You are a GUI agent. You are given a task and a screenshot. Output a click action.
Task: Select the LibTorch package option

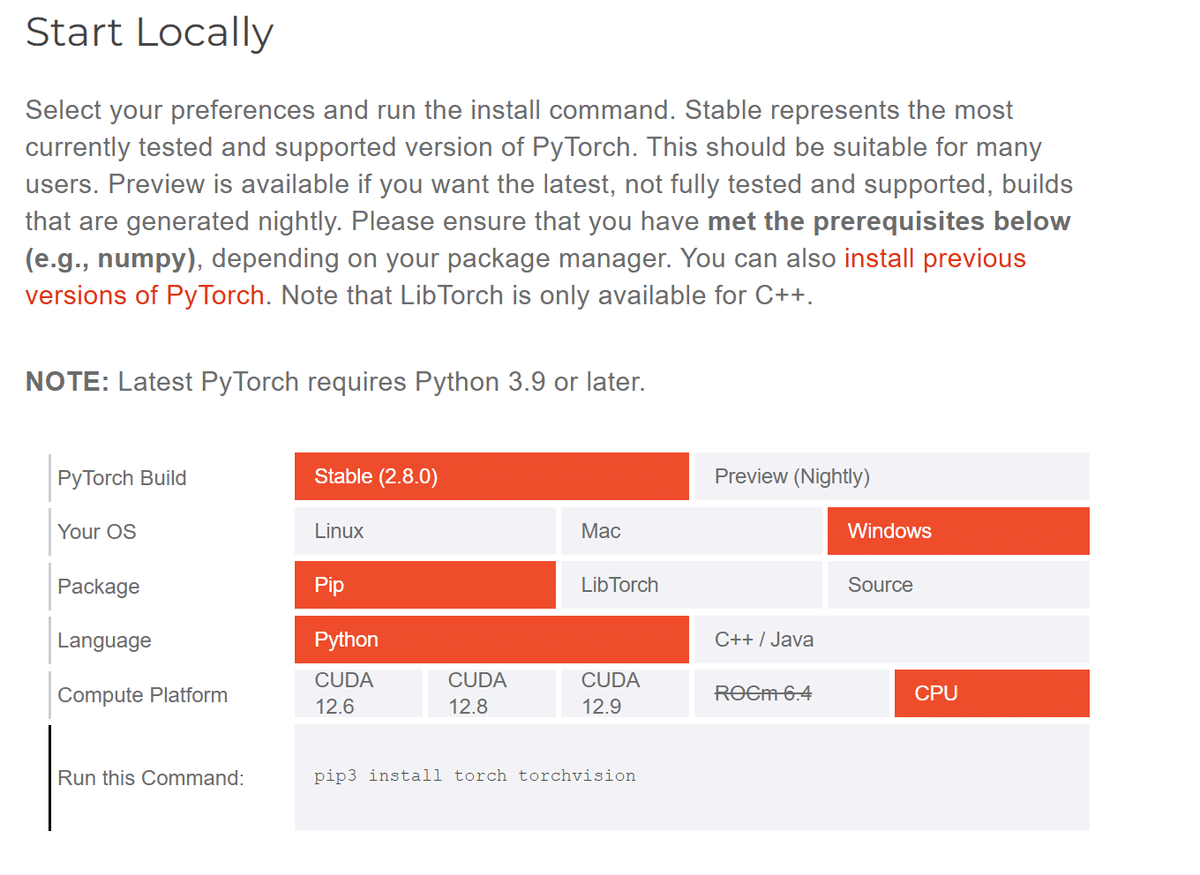[691, 585]
